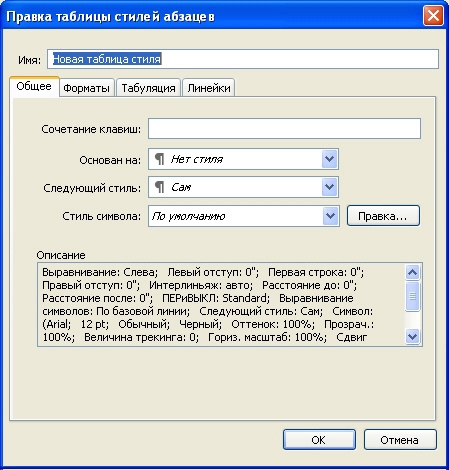The height and width of the screenshot is (470, 449).
Task: Click the description scrollbar down arrow
Action: (x=413, y=336)
